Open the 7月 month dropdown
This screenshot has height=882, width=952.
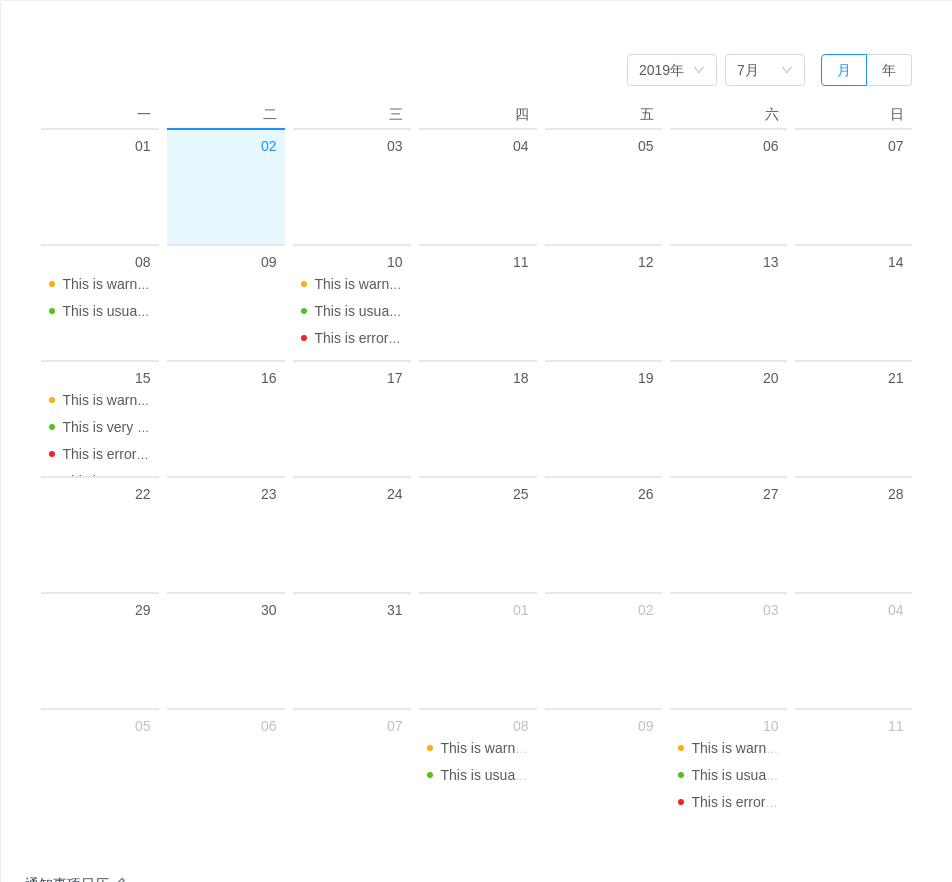[764, 70]
